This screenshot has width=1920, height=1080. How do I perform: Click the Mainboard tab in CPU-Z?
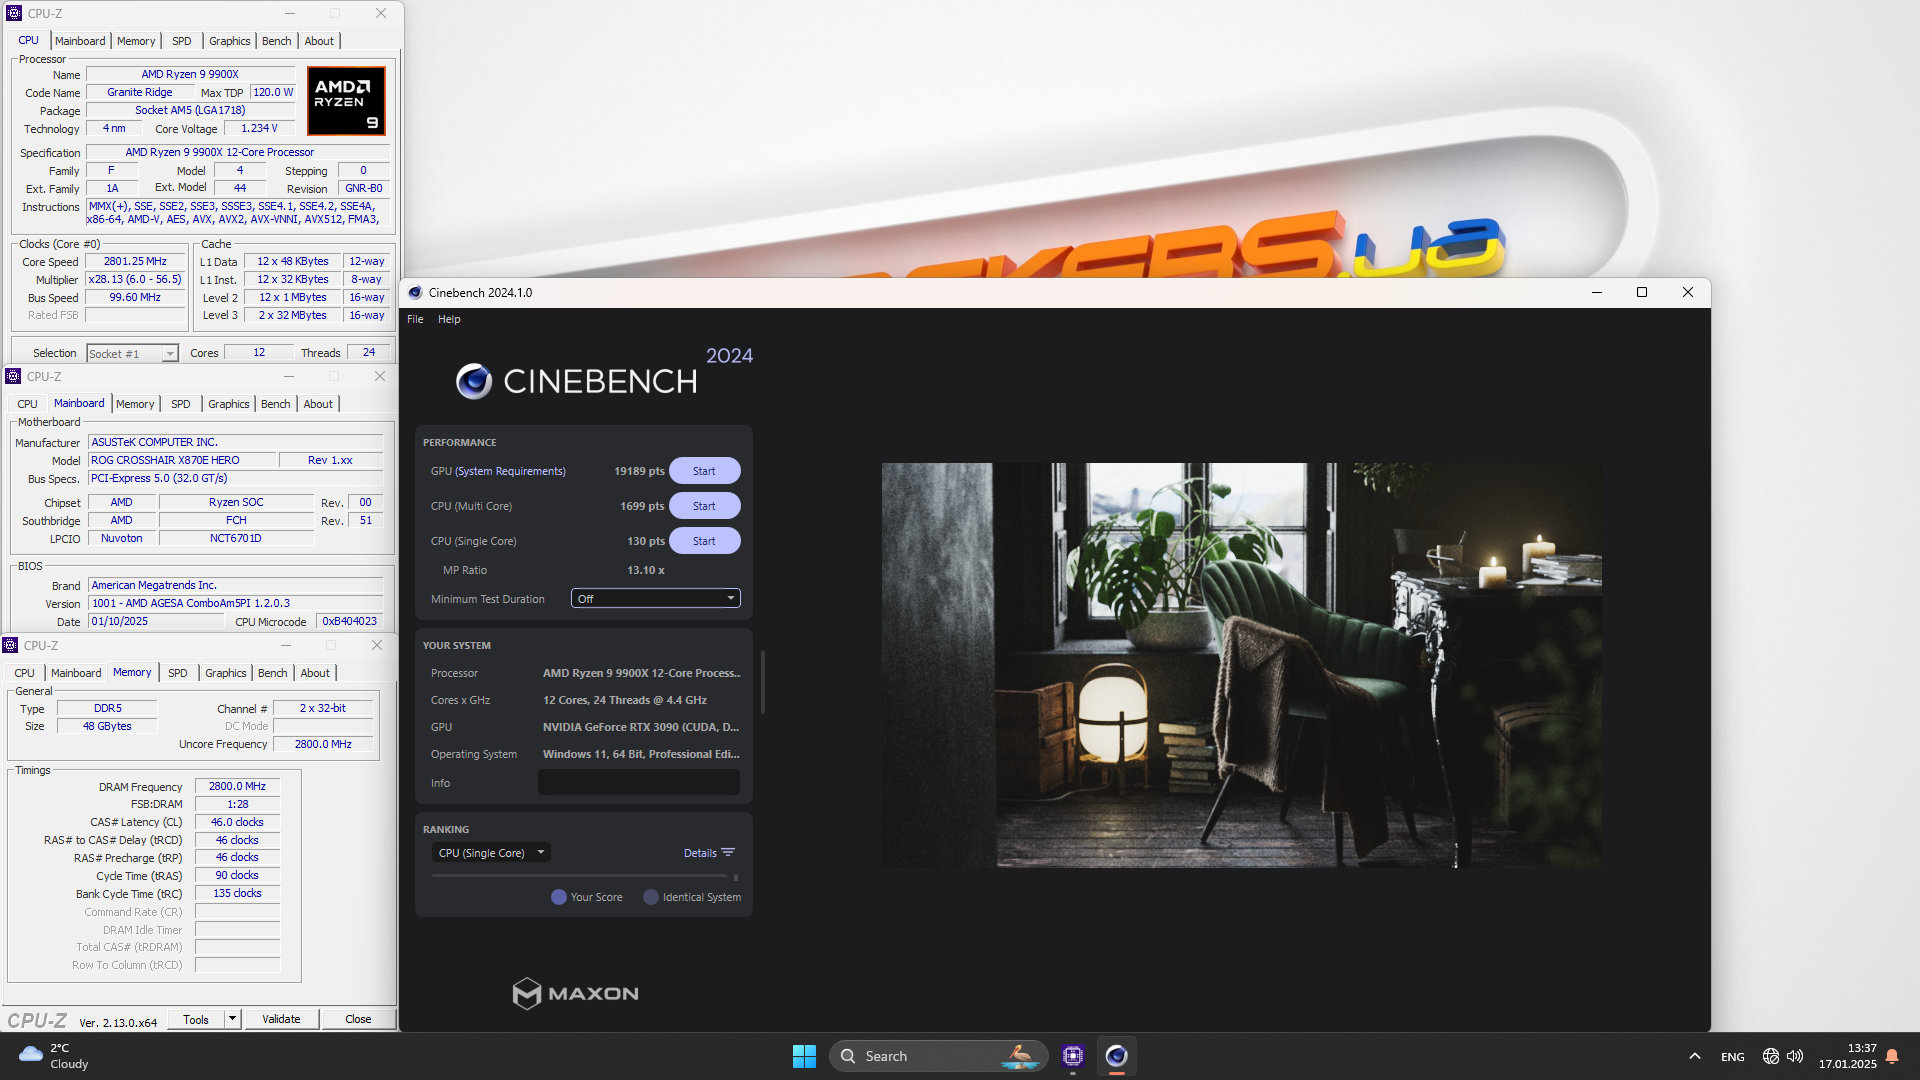(x=78, y=40)
